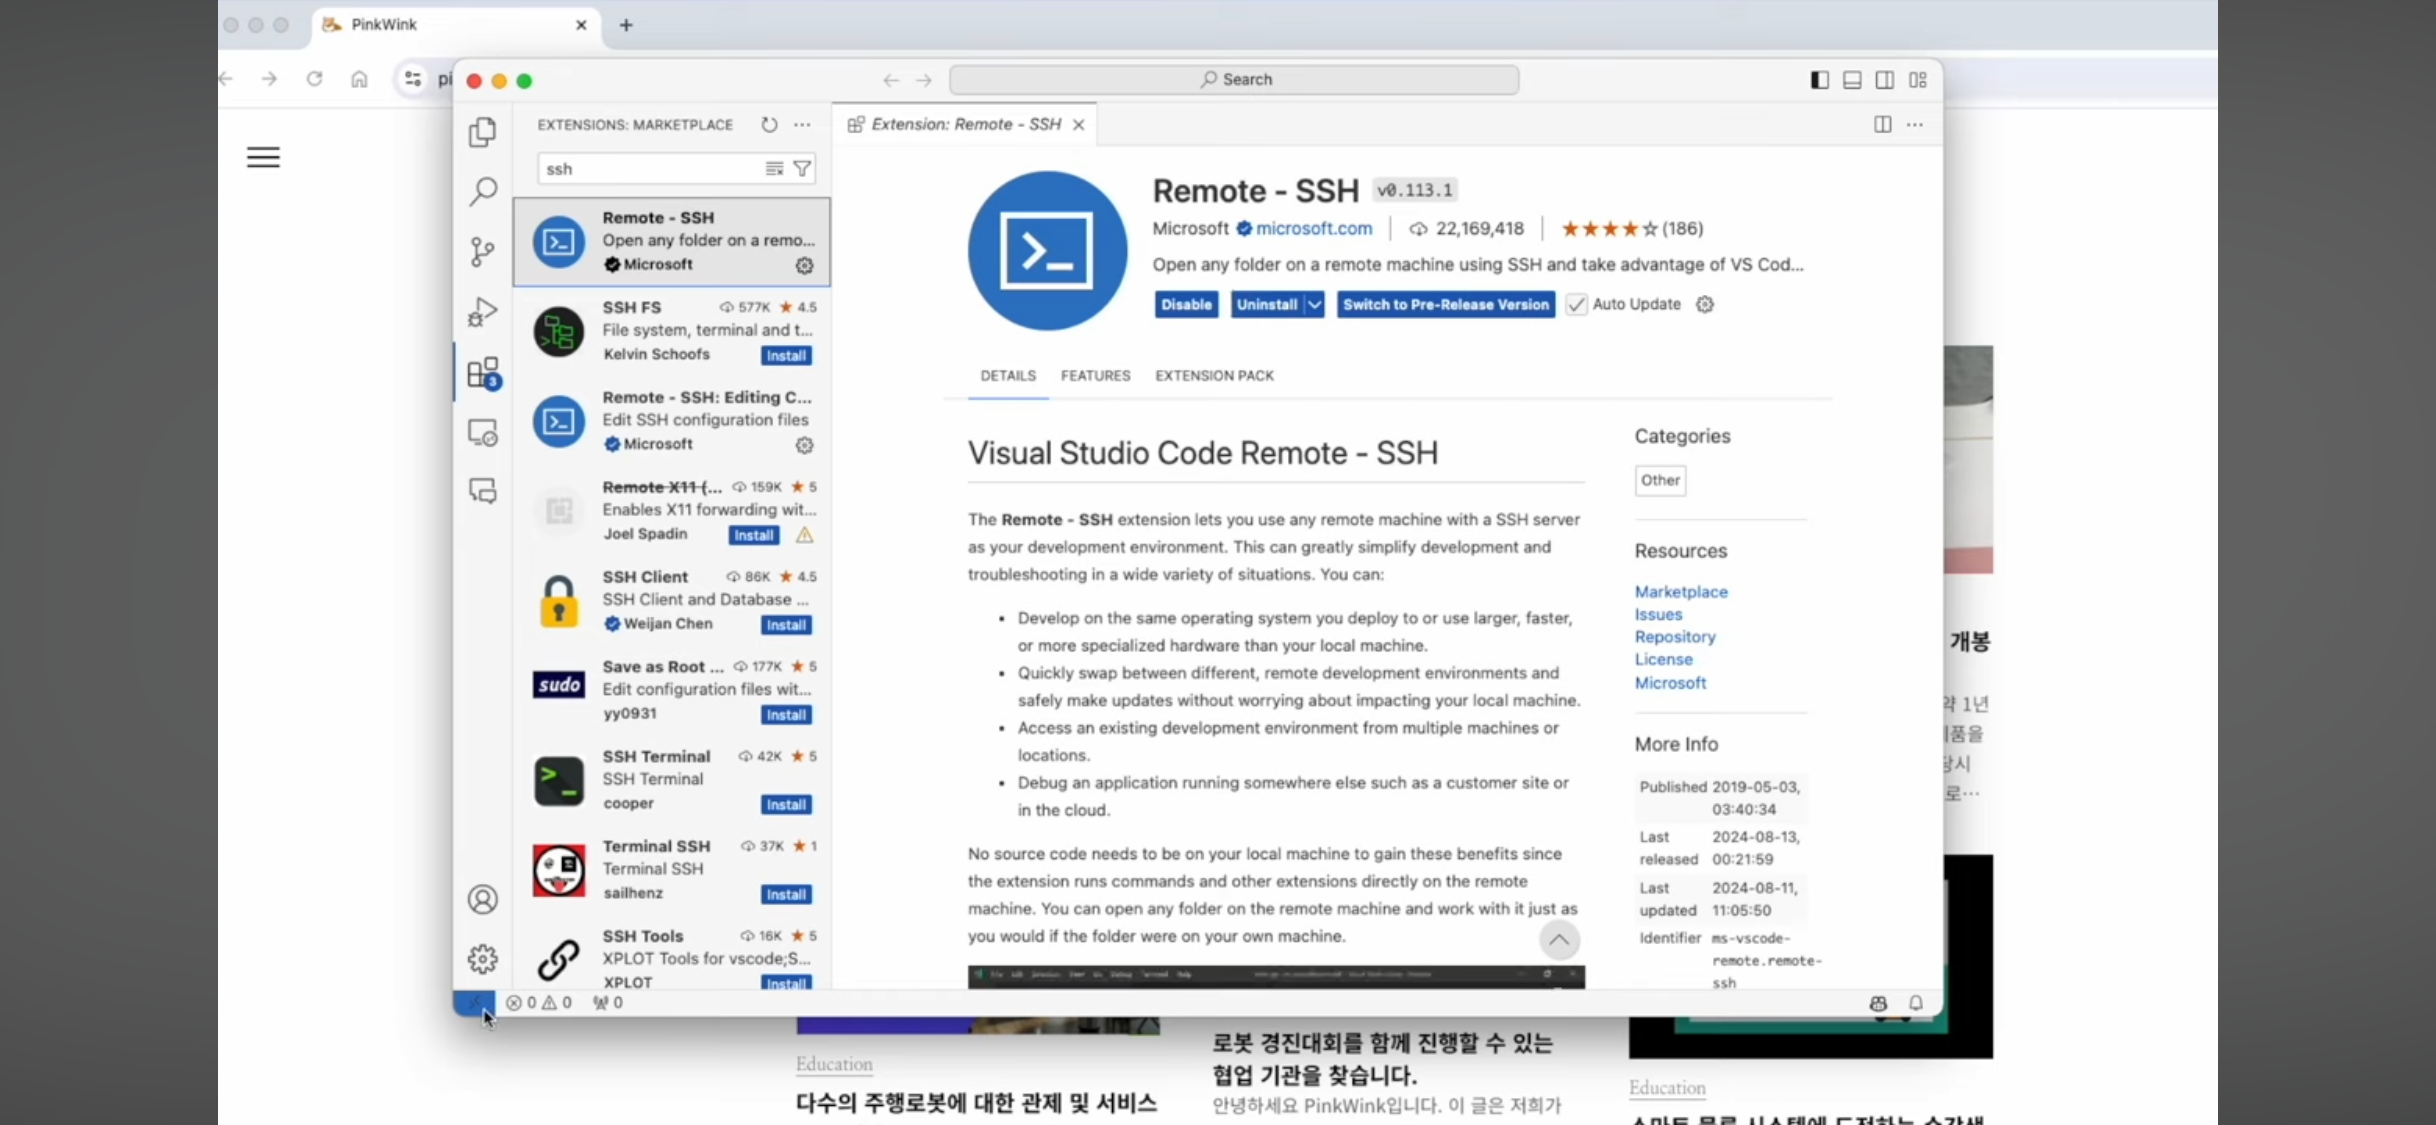The width and height of the screenshot is (2436, 1125).
Task: Open the Explorer view icon
Action: [483, 132]
